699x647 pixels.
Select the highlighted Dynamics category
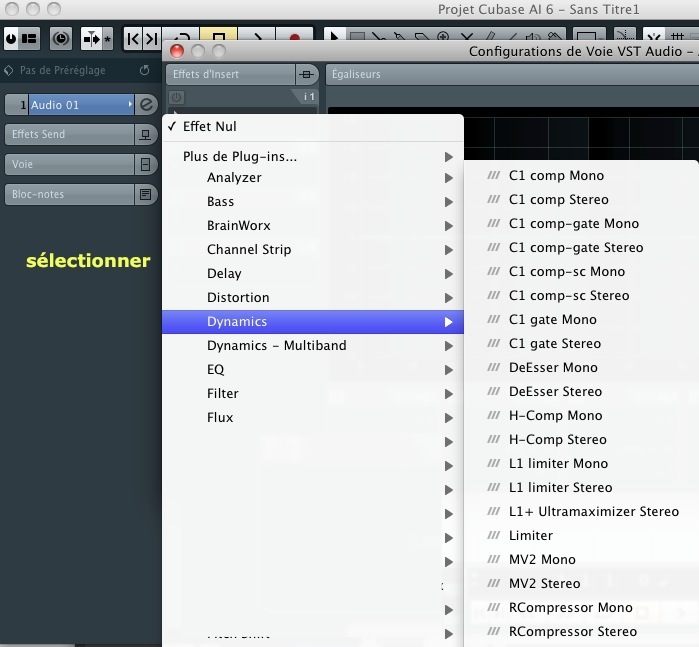point(312,321)
